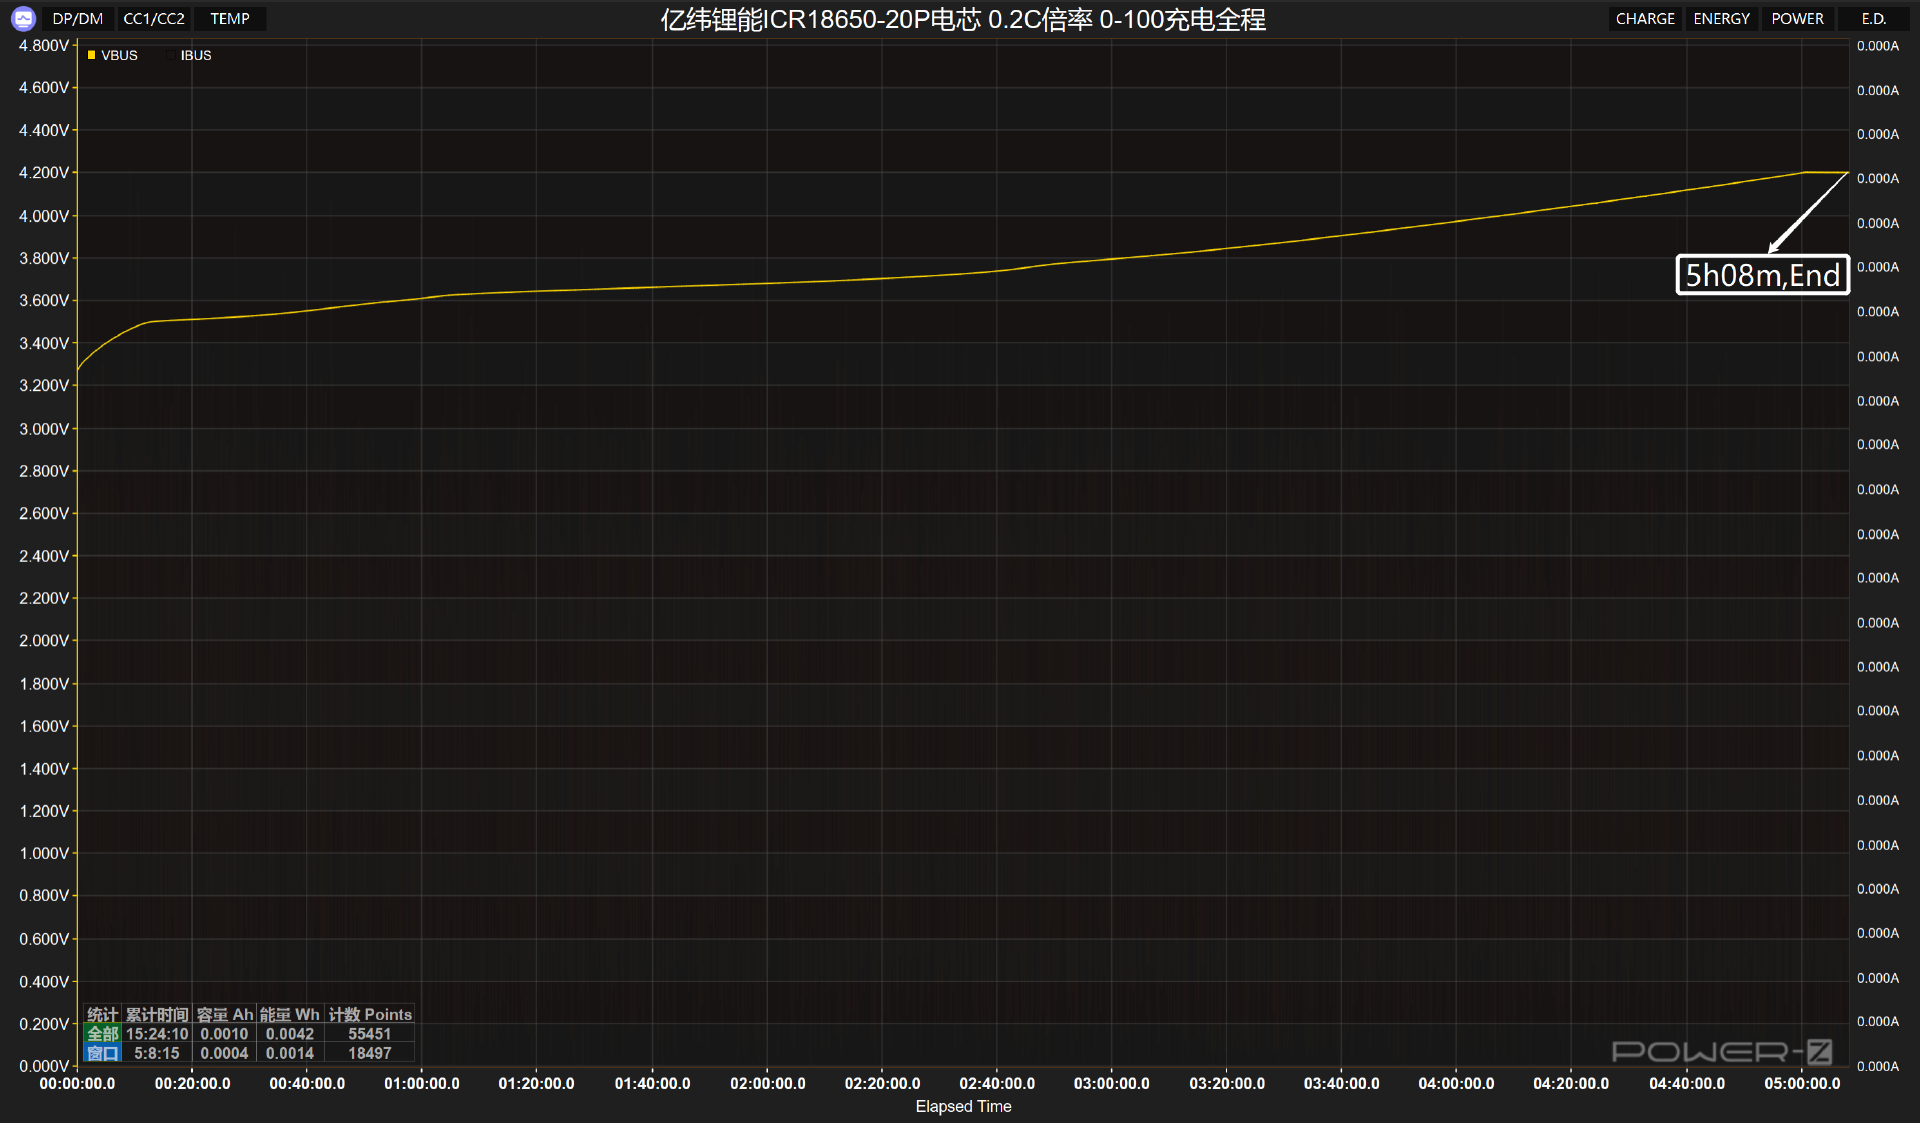This screenshot has height=1123, width=1920.
Task: Click the 04:40:00.0 time axis label
Action: click(x=1687, y=1083)
